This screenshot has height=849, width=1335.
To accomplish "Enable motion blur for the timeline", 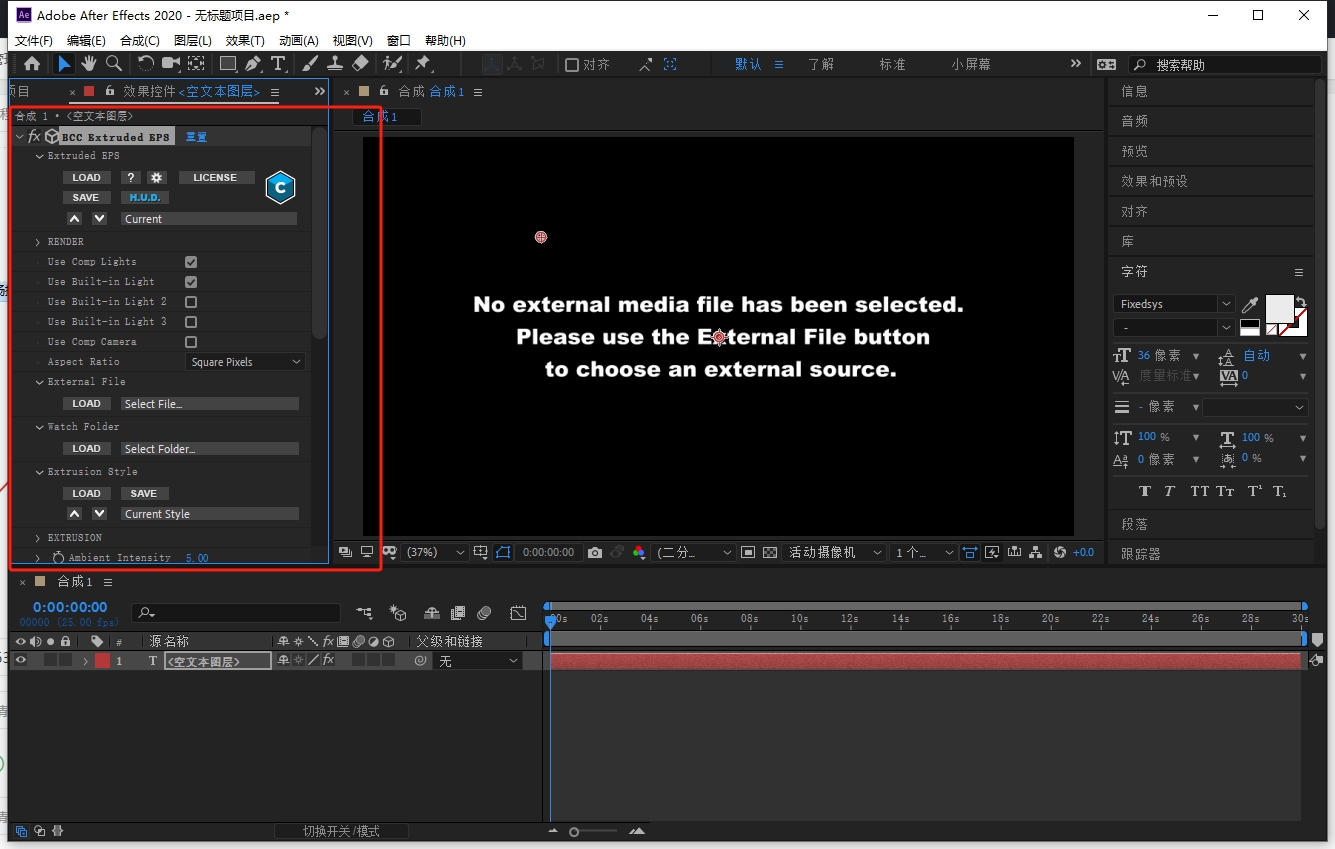I will (484, 613).
